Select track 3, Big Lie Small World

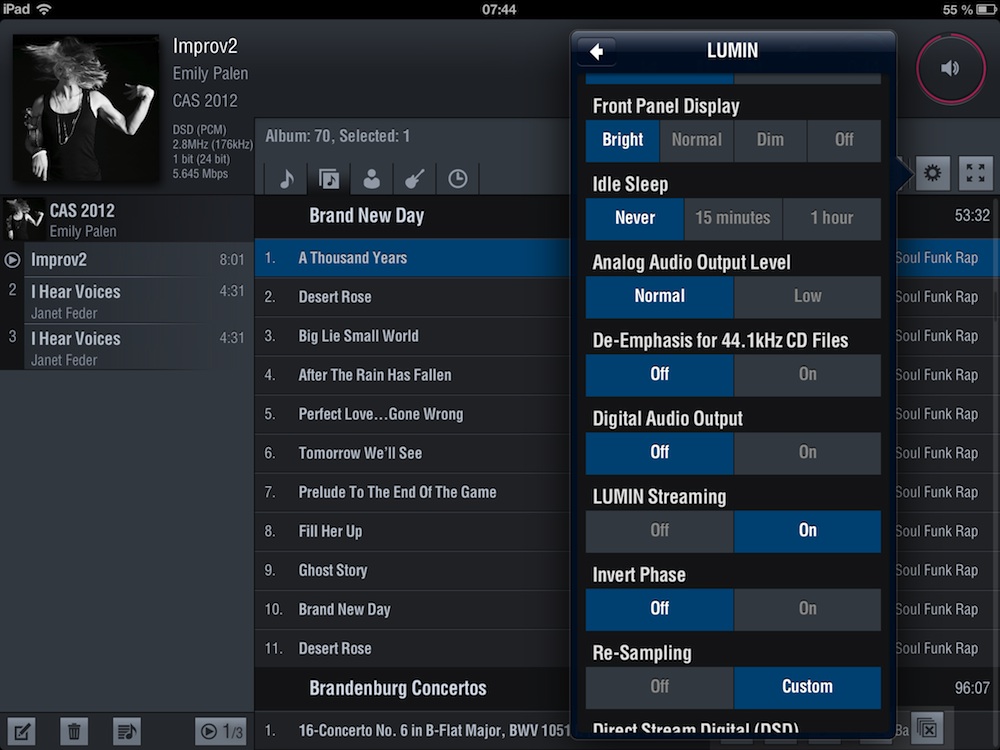point(412,336)
